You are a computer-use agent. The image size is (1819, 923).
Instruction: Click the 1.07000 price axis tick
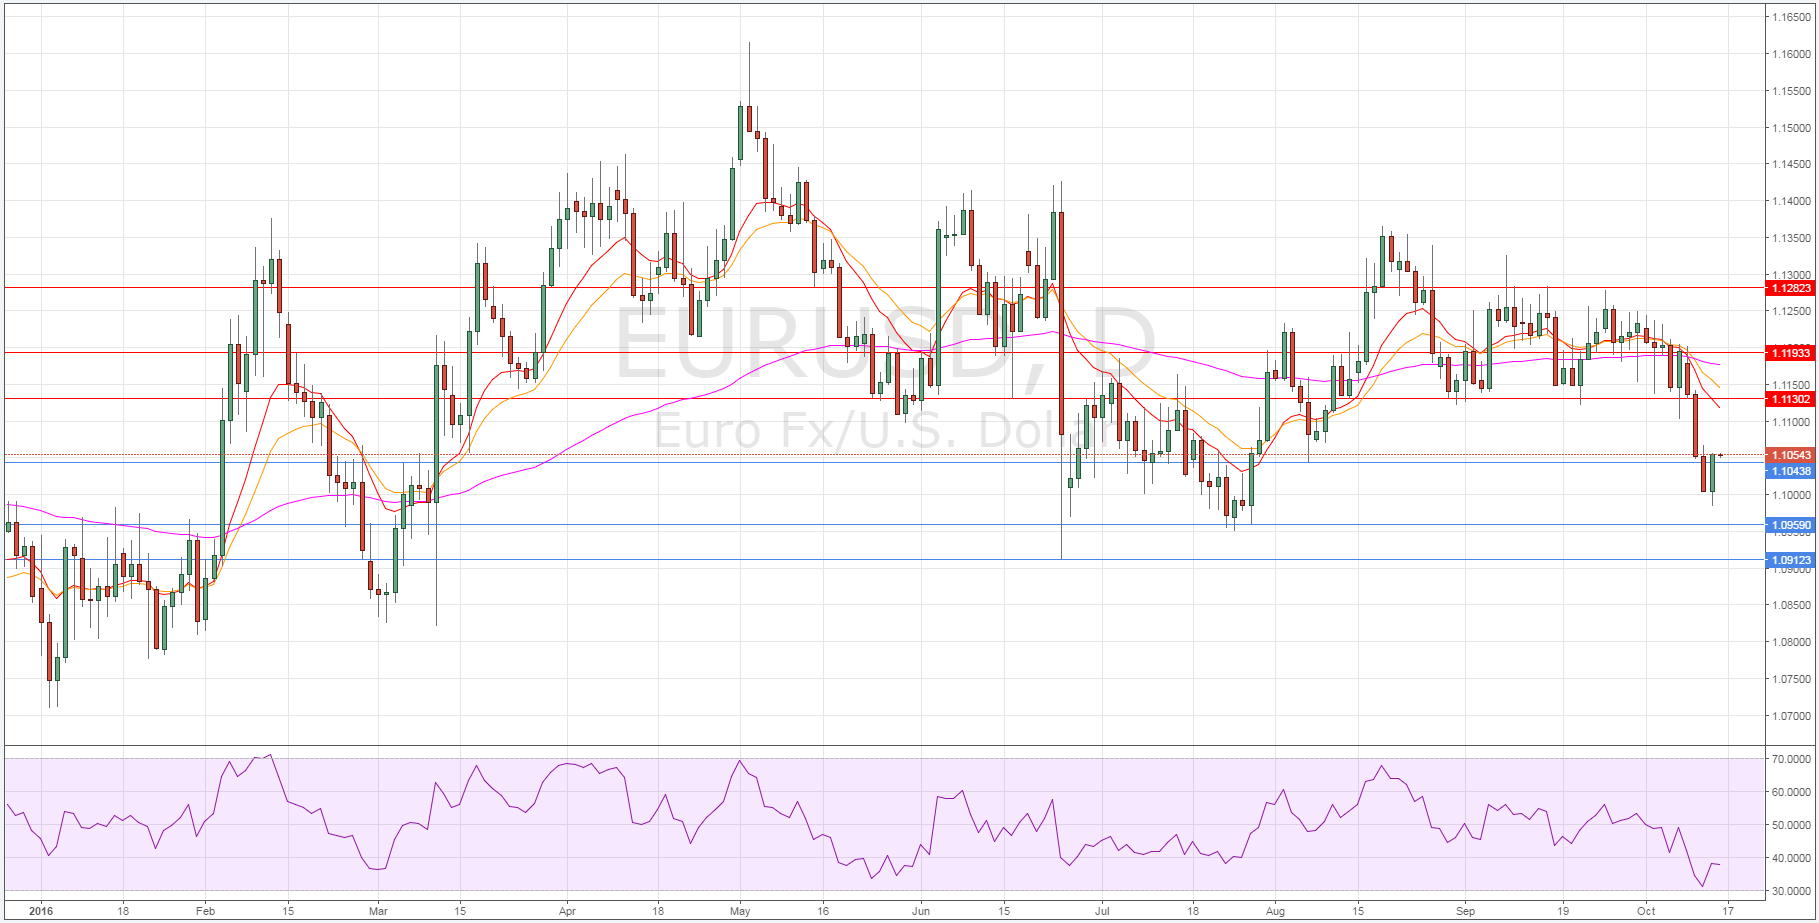(x=1791, y=716)
